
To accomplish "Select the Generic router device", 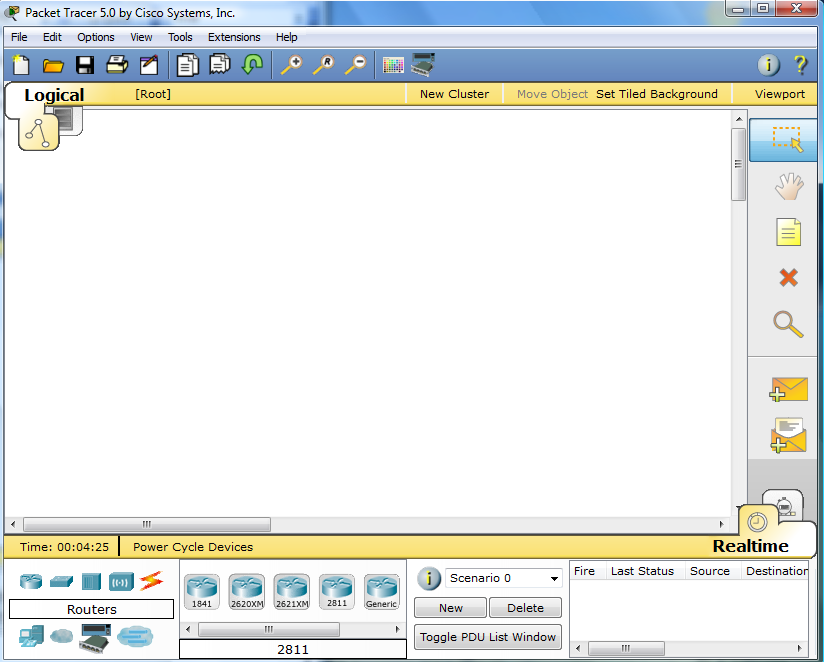I will click(382, 592).
